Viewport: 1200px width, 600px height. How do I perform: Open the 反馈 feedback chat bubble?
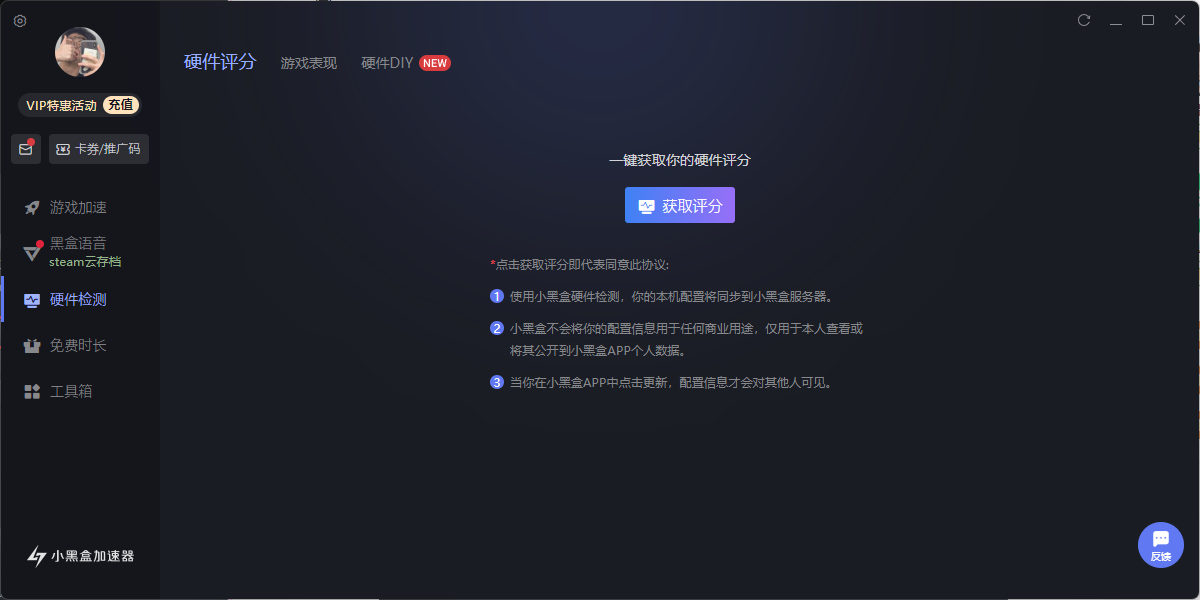(1160, 544)
